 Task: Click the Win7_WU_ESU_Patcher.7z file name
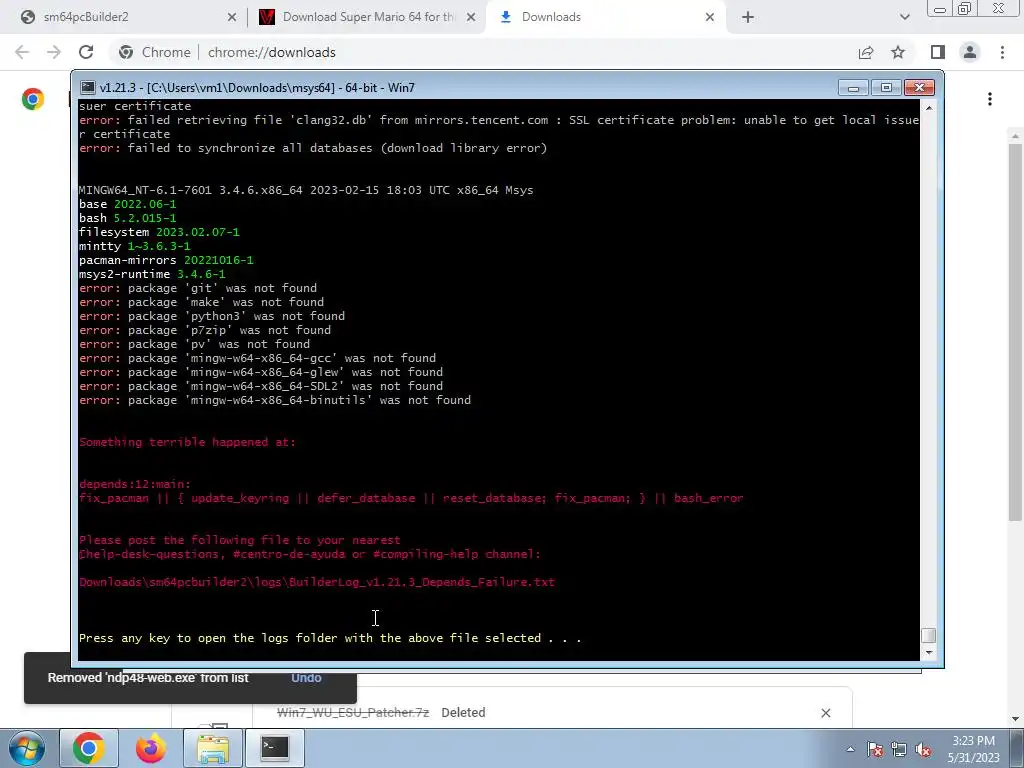[353, 712]
